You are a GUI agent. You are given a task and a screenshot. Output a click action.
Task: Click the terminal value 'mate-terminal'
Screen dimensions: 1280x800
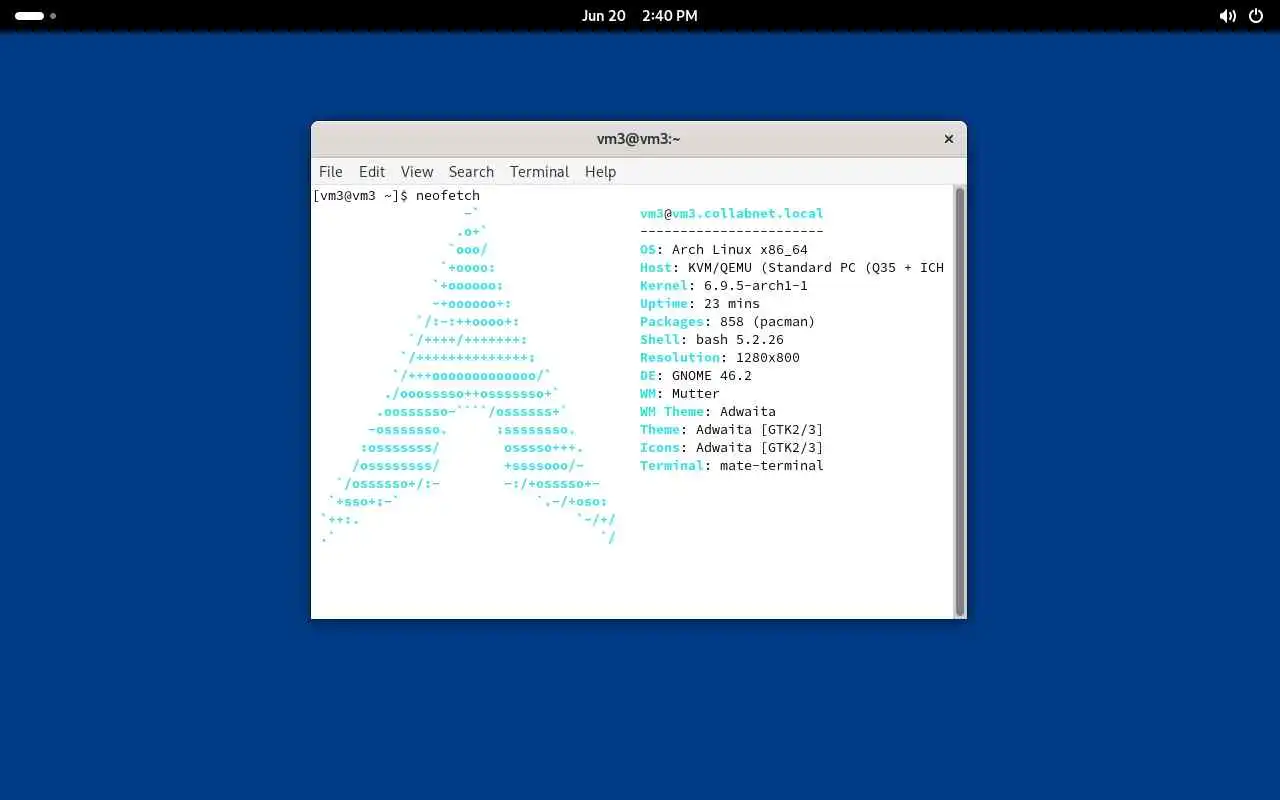coord(772,466)
